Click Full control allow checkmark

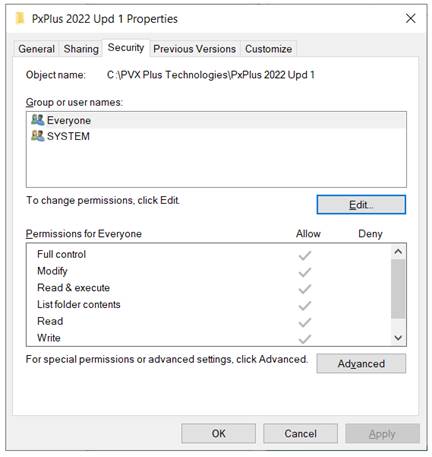[305, 256]
